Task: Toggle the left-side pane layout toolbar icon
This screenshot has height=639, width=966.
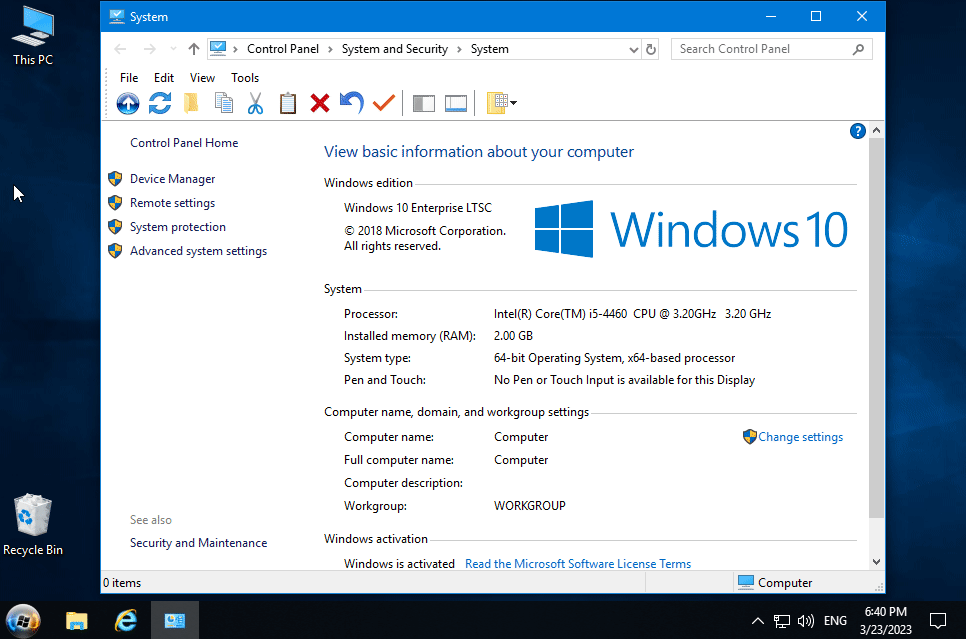Action: tap(424, 103)
